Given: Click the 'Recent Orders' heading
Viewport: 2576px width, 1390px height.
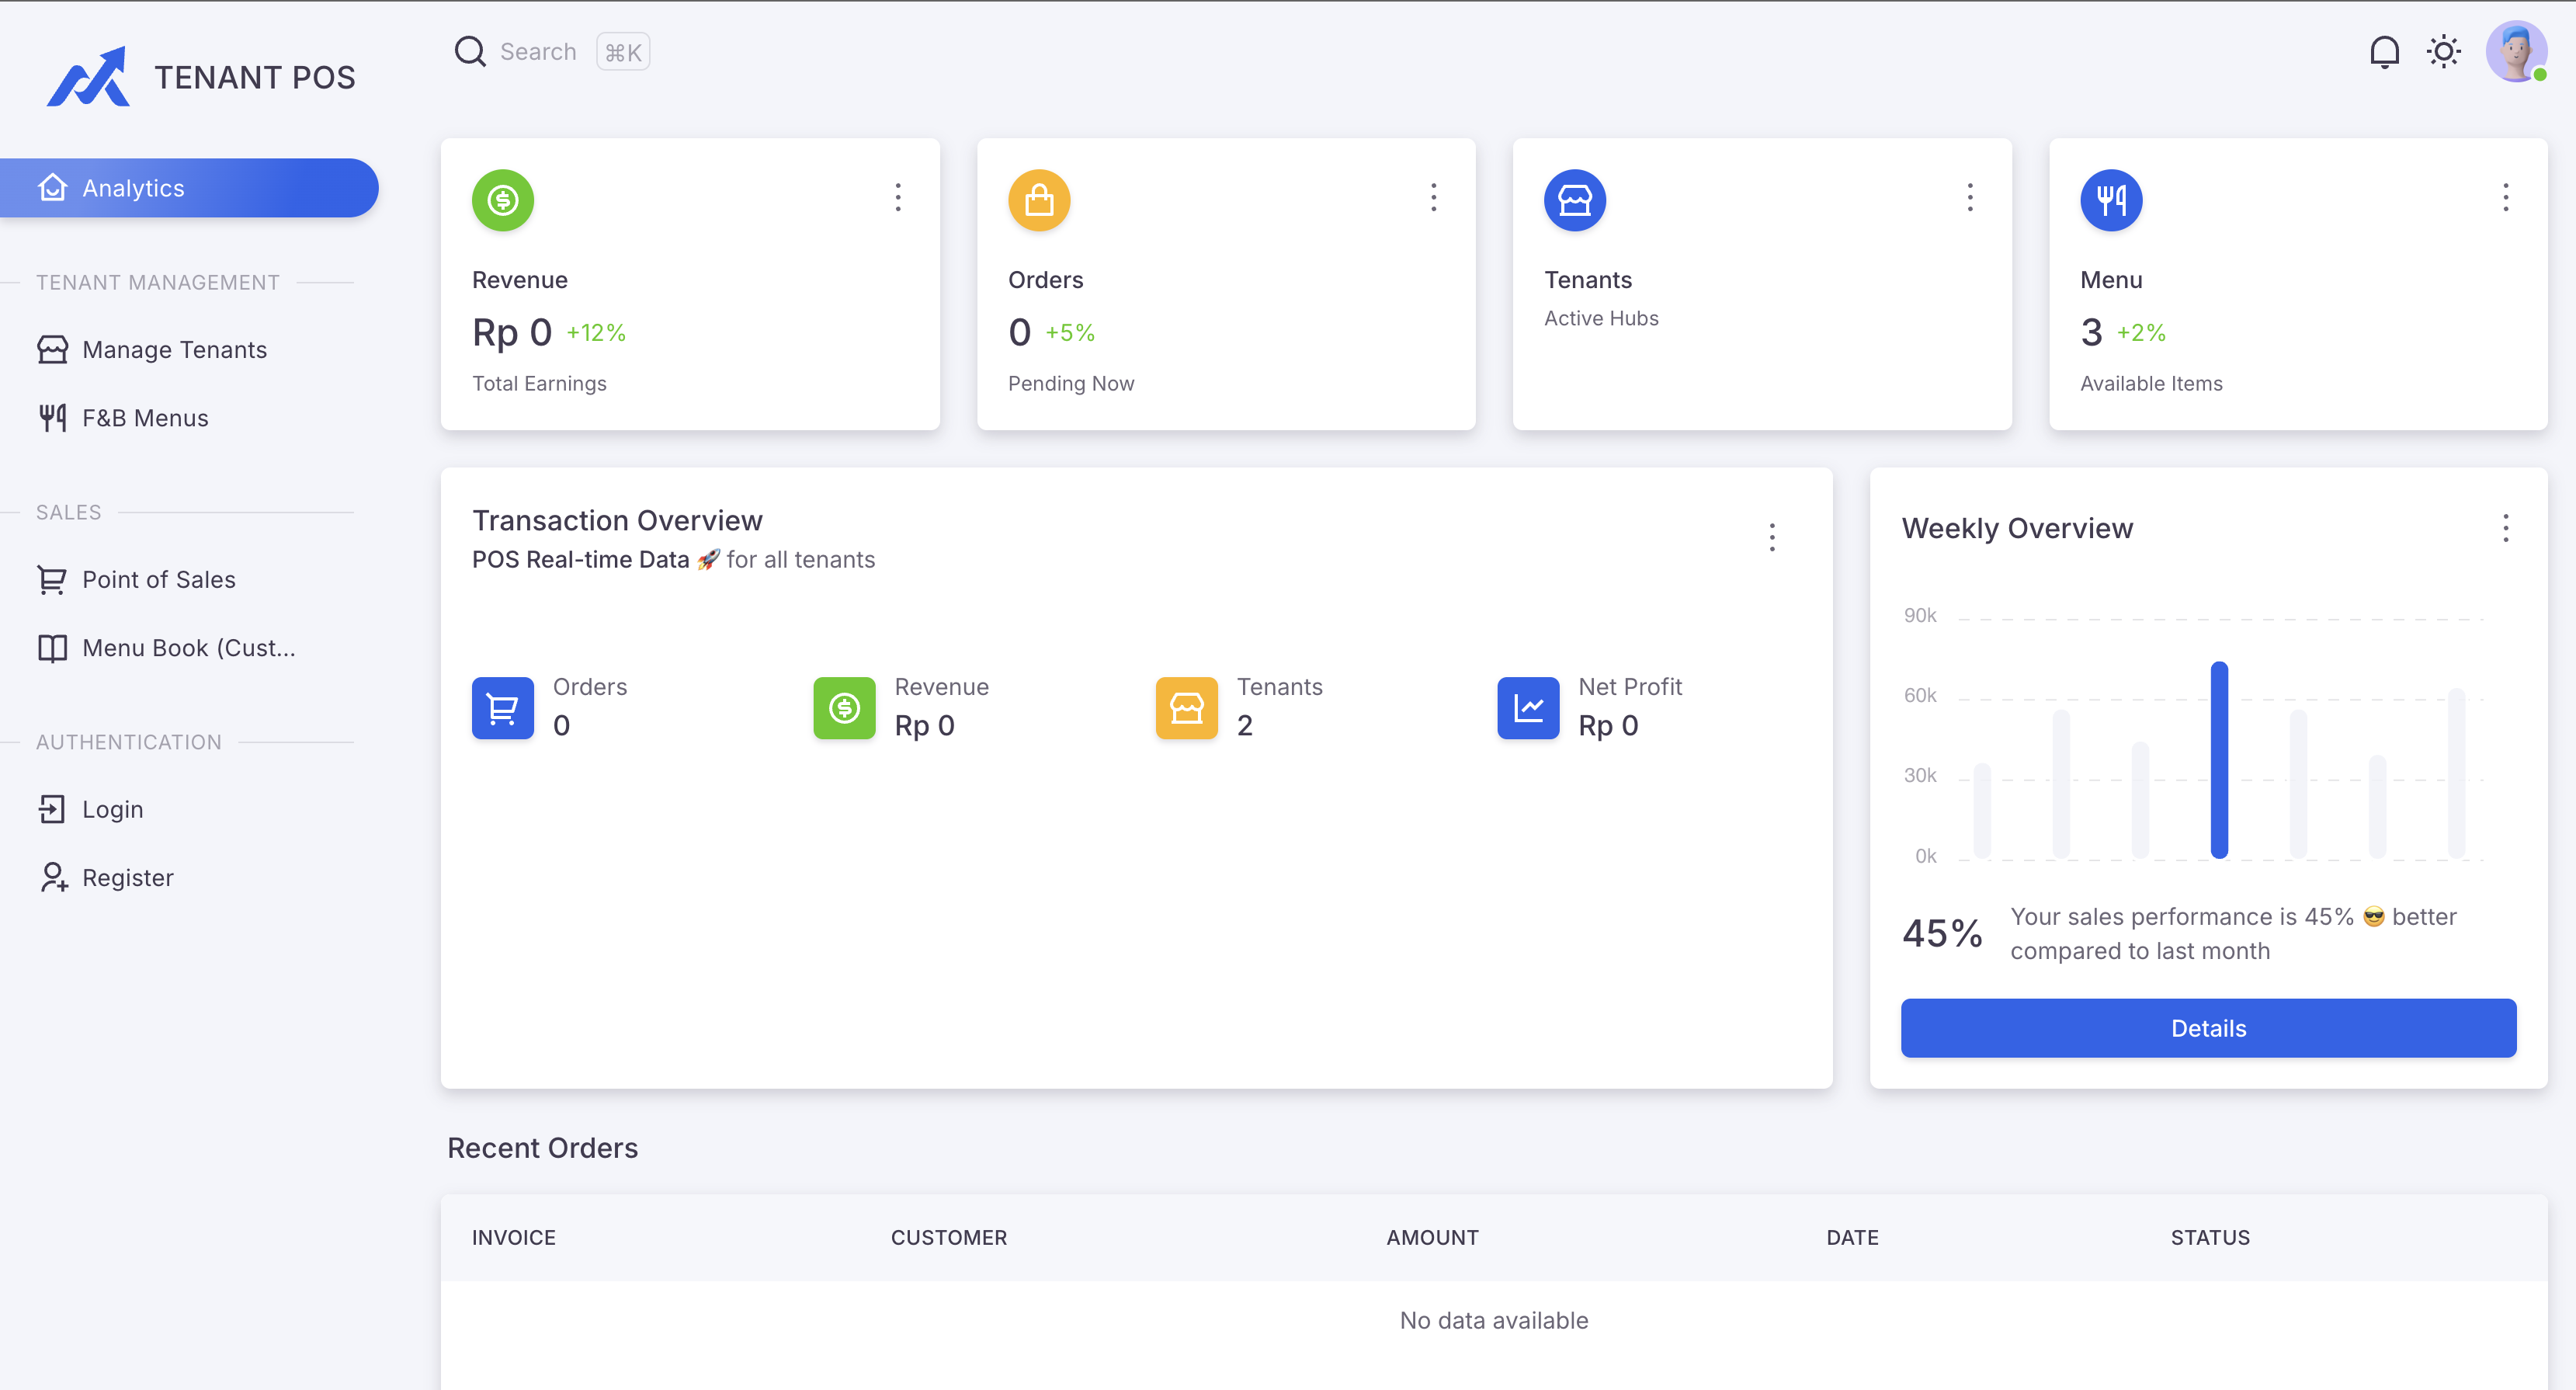Looking at the screenshot, I should tap(542, 1148).
